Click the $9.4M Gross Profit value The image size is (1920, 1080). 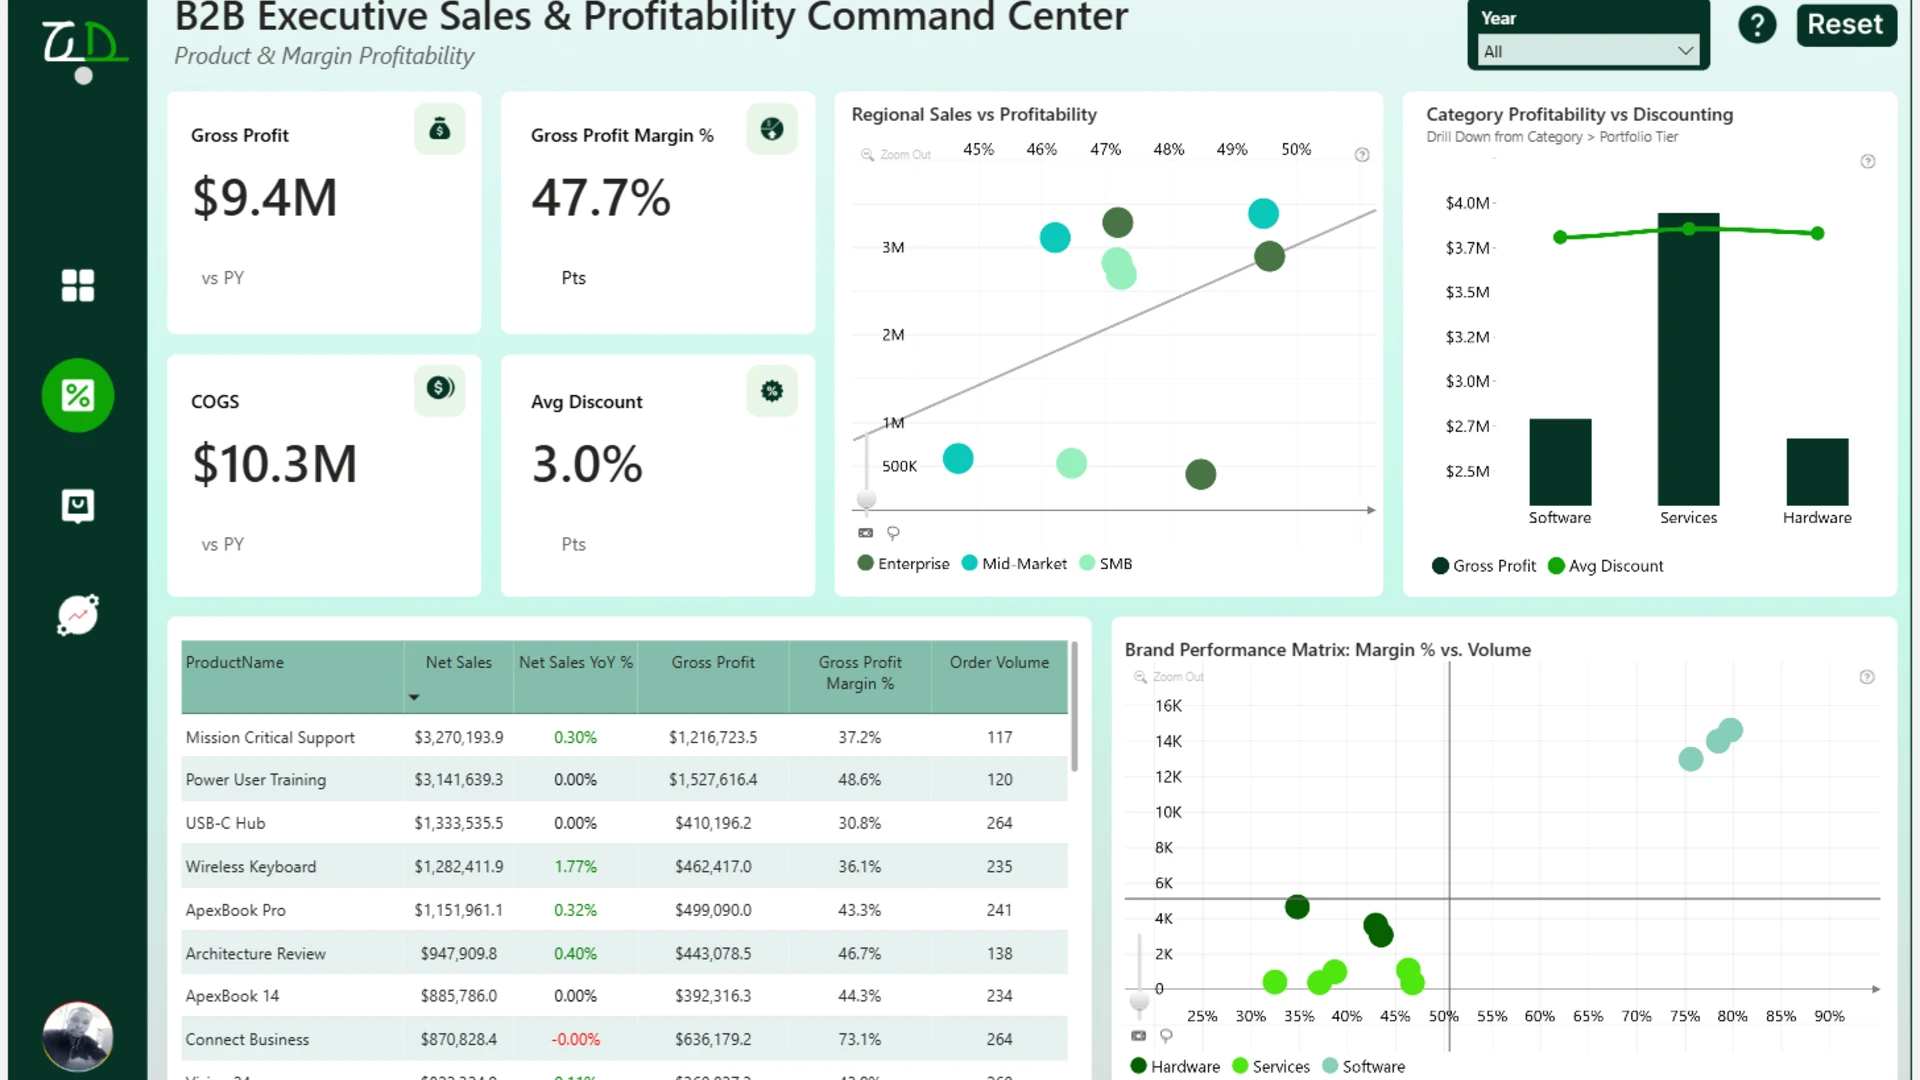tap(265, 197)
